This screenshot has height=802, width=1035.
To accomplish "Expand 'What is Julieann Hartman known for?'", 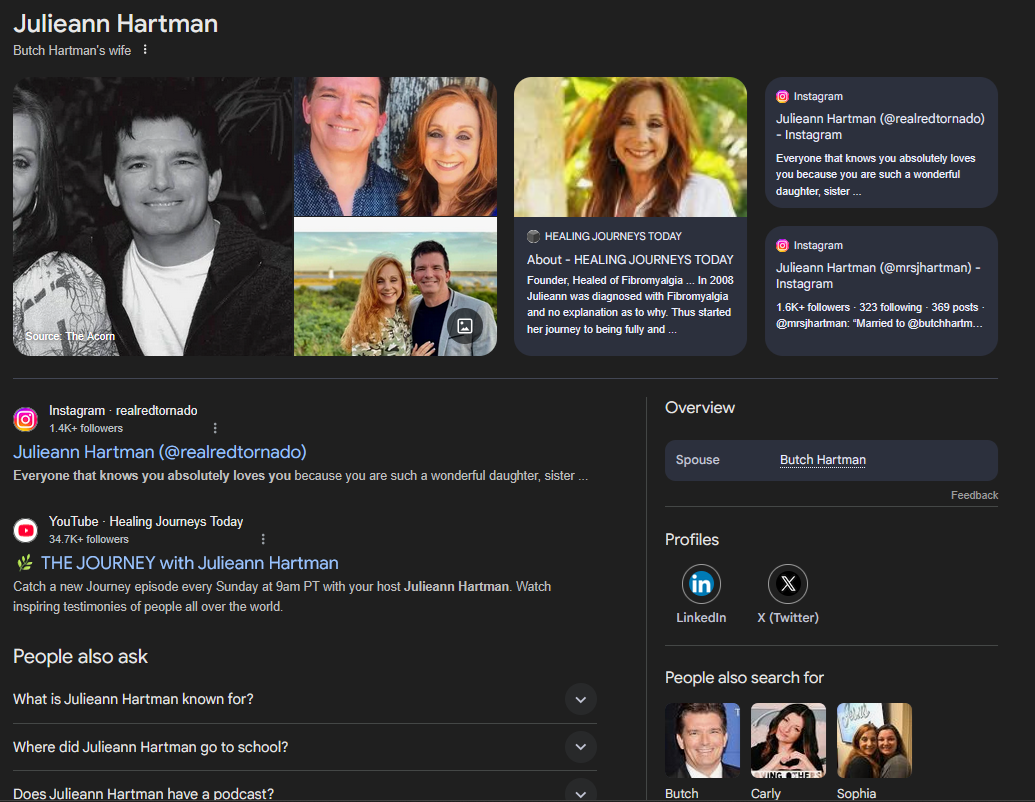I will 305,699.
